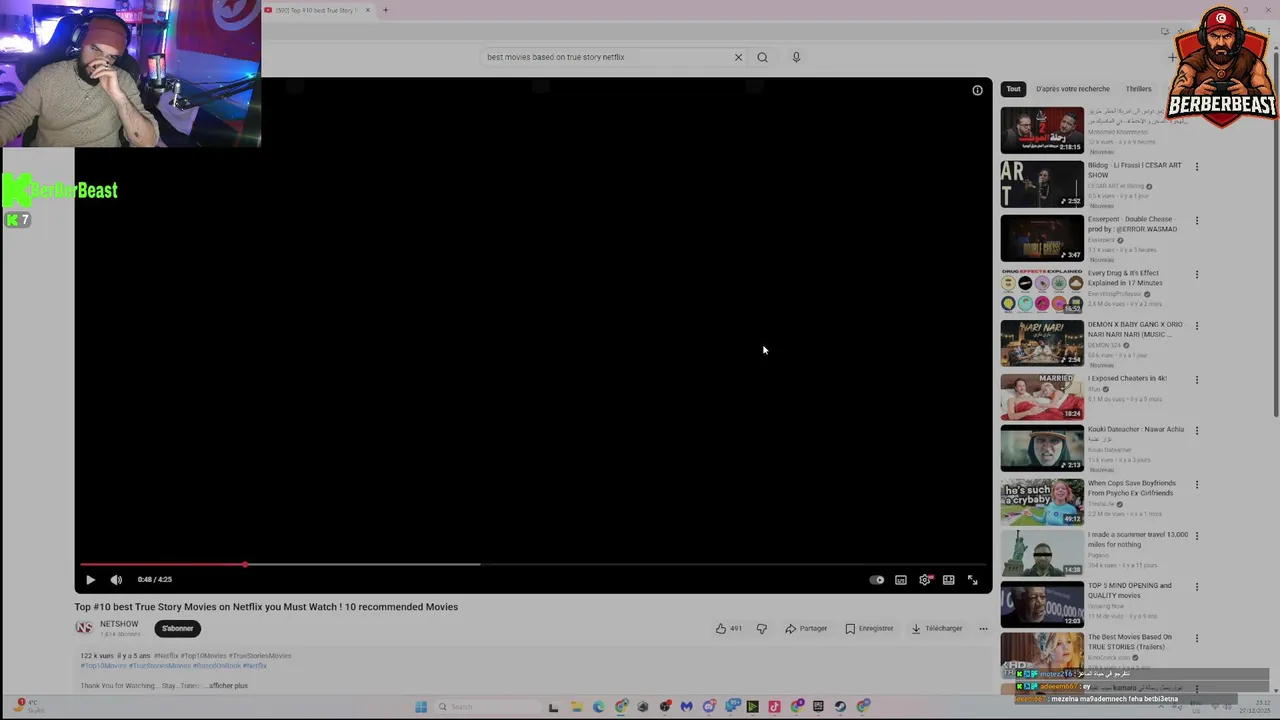
Task: Run the search with the magnifier
Action: pos(762,57)
